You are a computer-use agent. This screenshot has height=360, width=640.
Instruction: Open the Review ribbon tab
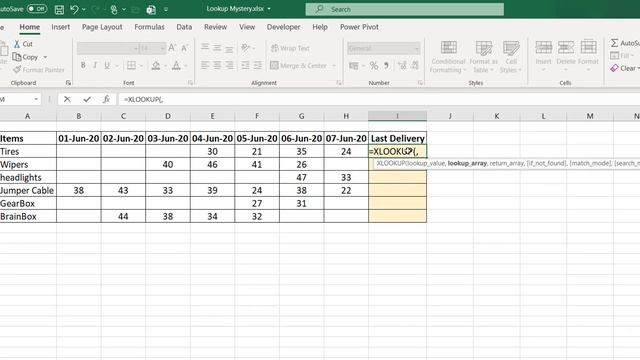pos(216,27)
